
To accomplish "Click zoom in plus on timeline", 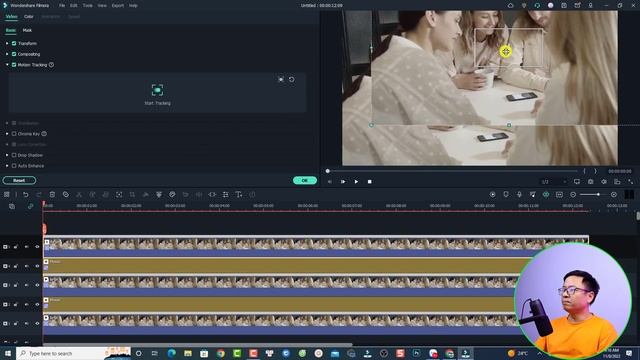I will point(614,195).
